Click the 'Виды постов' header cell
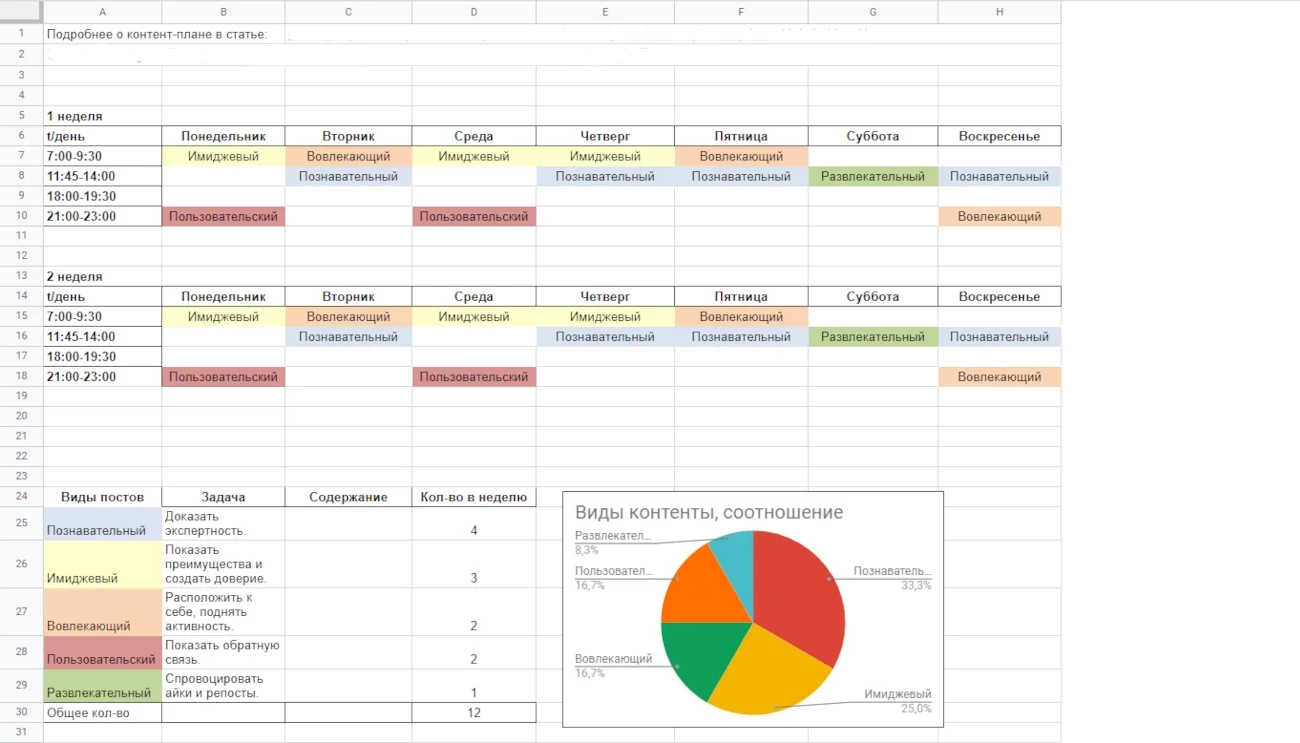This screenshot has width=1300, height=743. coord(102,497)
